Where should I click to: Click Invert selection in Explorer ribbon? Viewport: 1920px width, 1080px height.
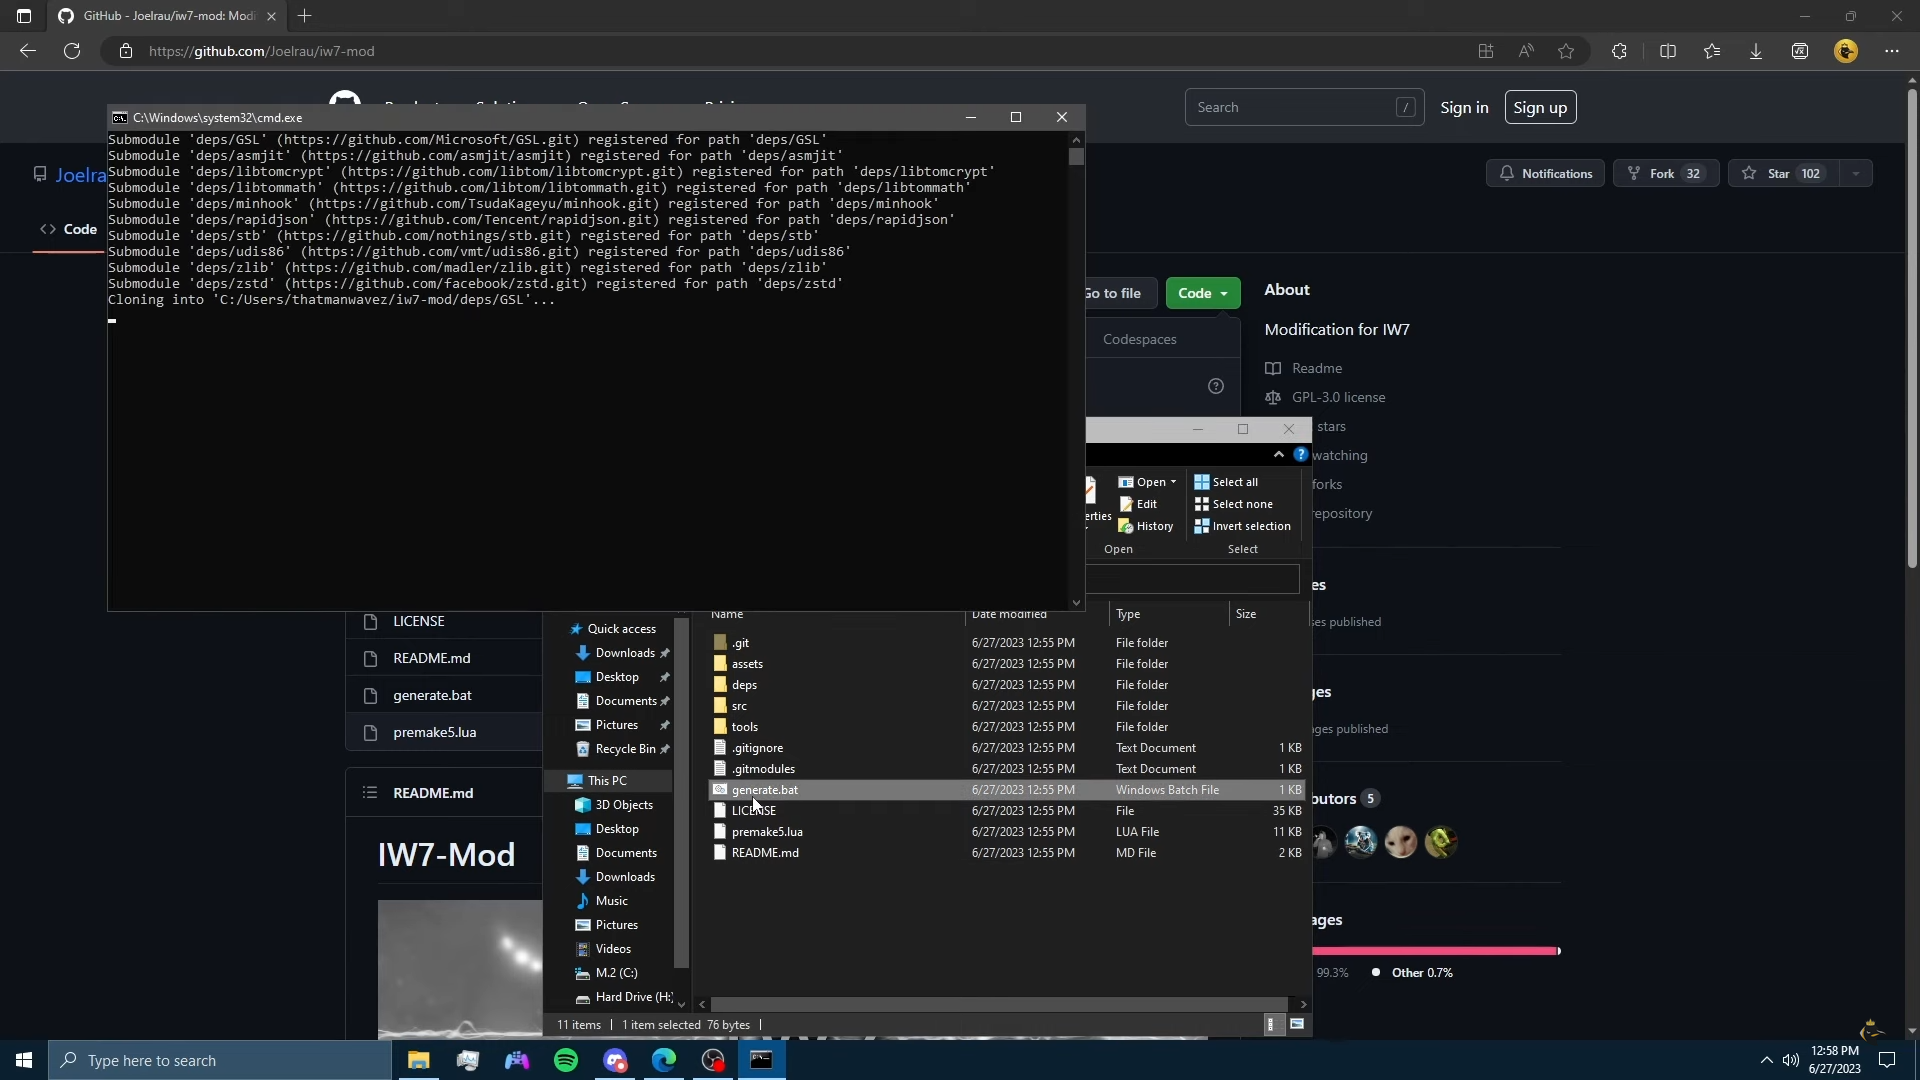1250,526
